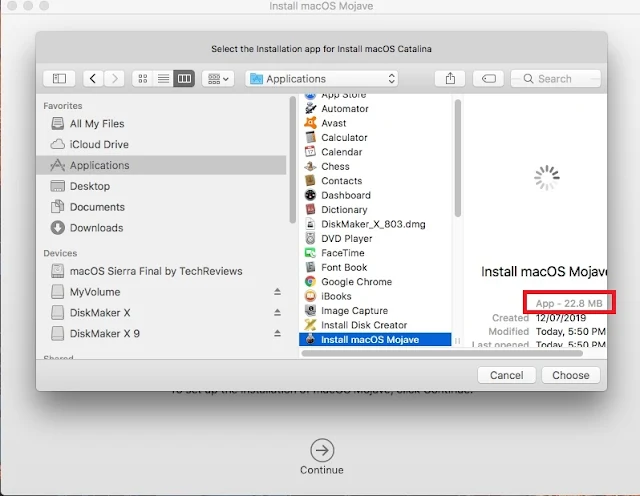This screenshot has height=496, width=640.
Task: Click the Calendar app icon
Action: [x=310, y=152]
